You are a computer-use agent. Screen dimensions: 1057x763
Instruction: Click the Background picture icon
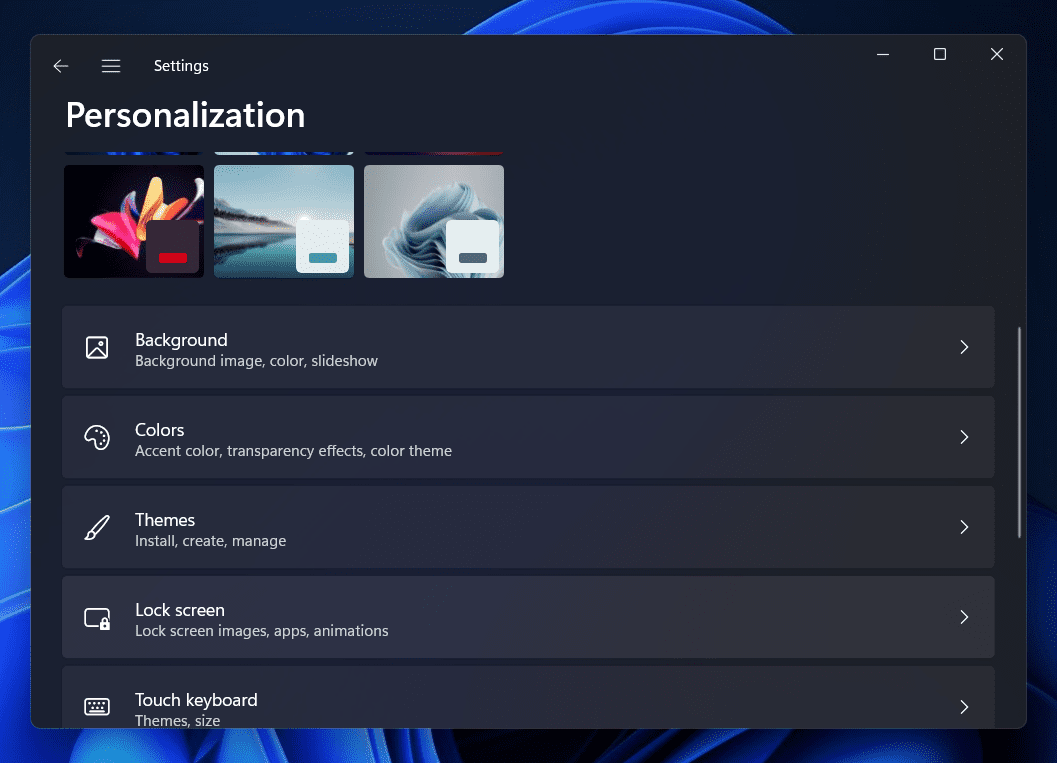[97, 347]
